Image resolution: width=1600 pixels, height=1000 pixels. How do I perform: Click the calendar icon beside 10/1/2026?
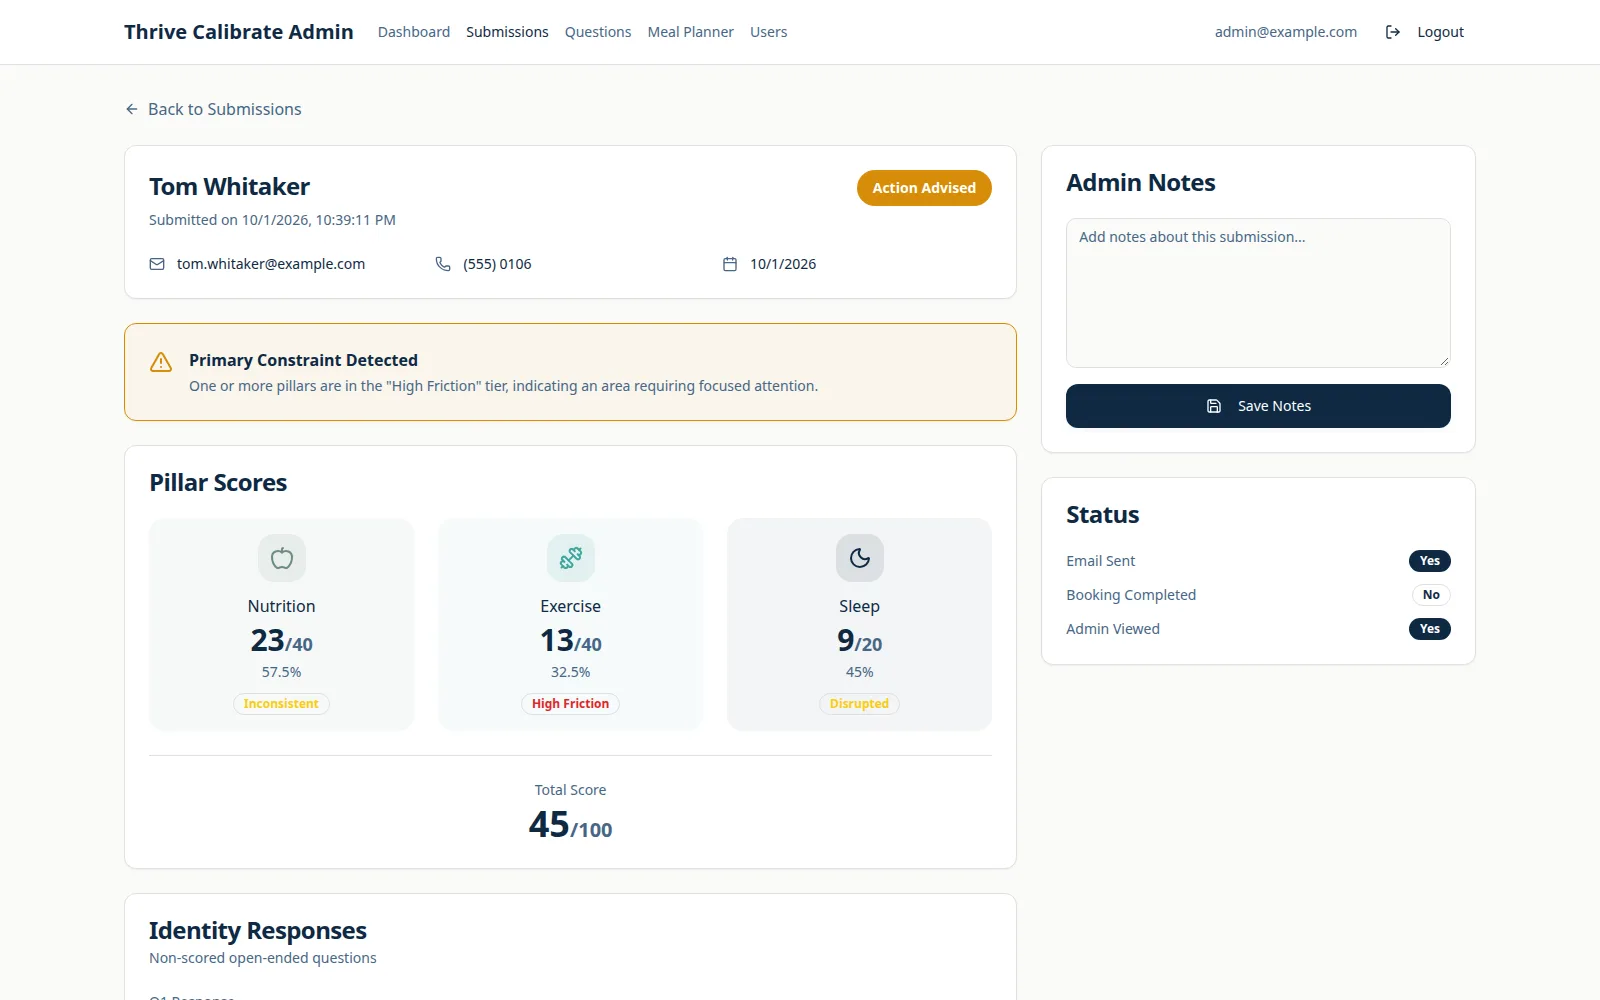coord(730,264)
